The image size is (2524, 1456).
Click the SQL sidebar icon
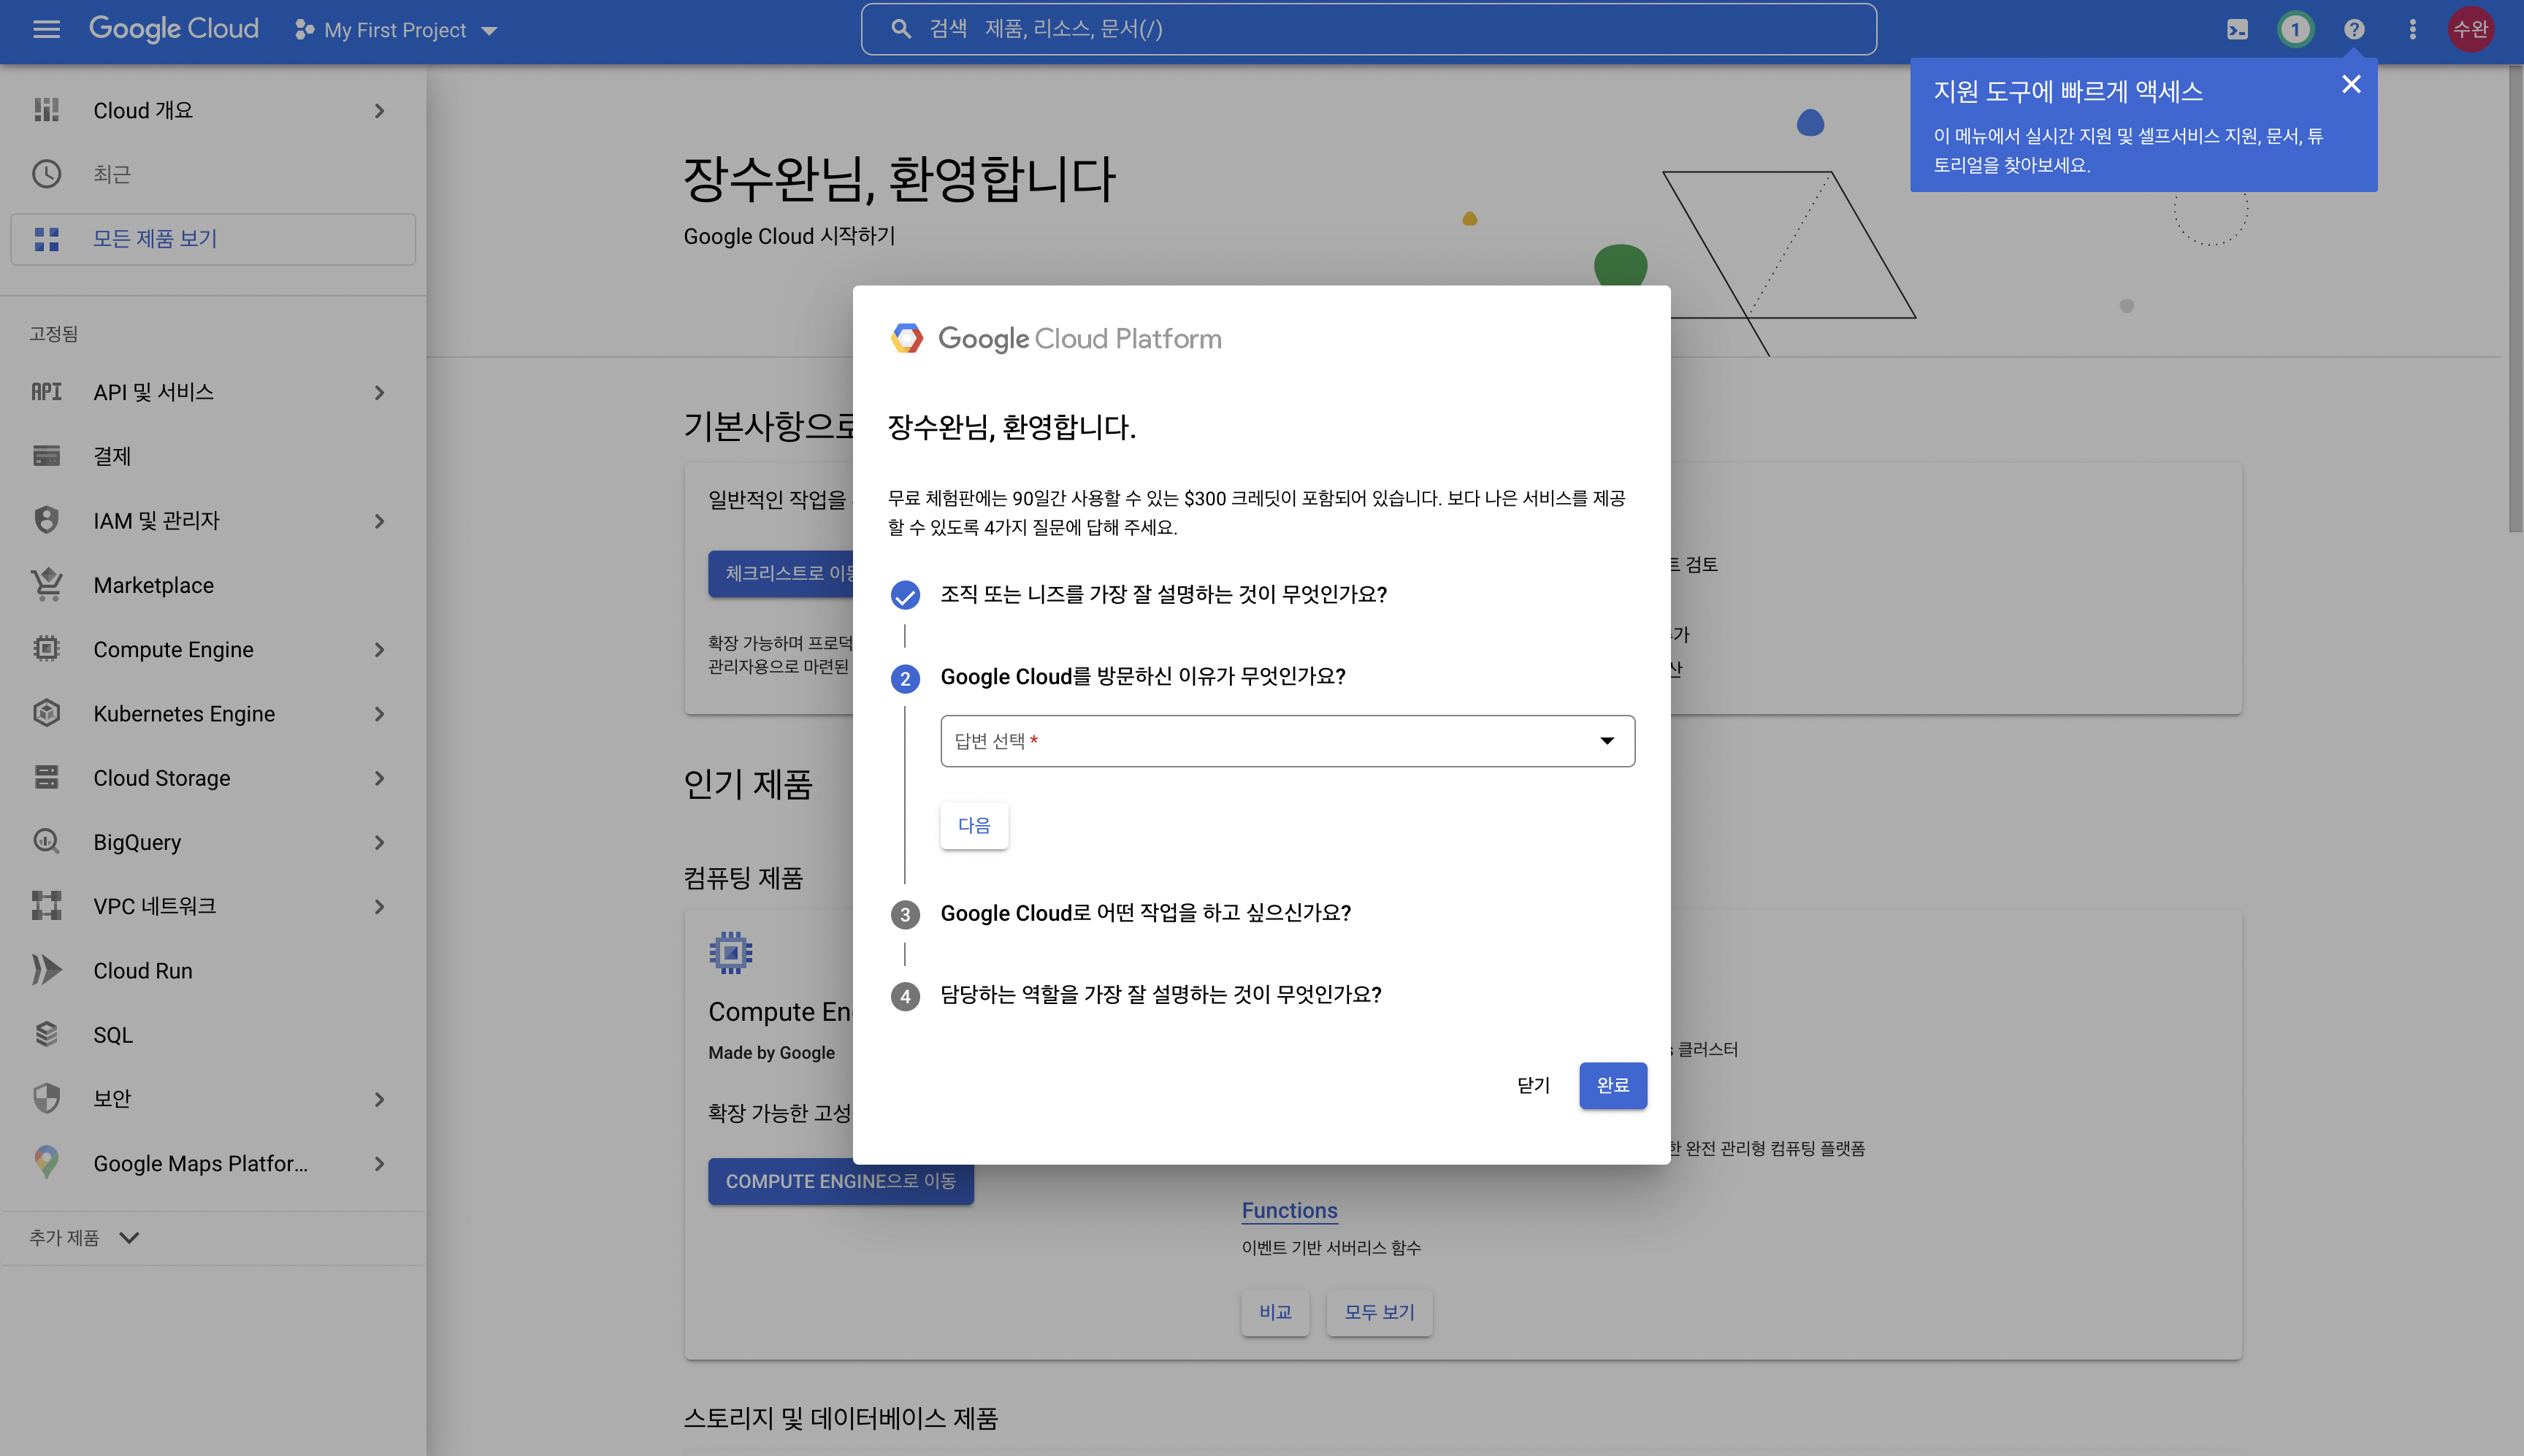pyautogui.click(x=46, y=1034)
